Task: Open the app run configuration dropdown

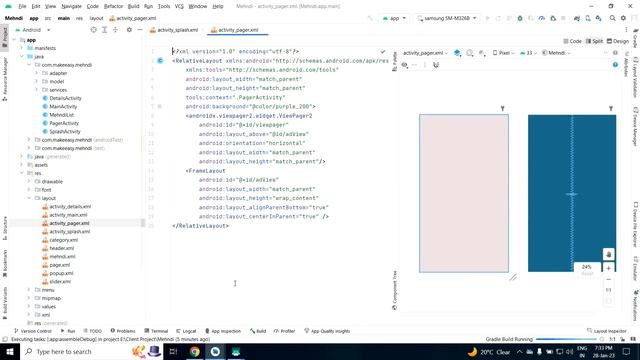Action: pos(394,18)
